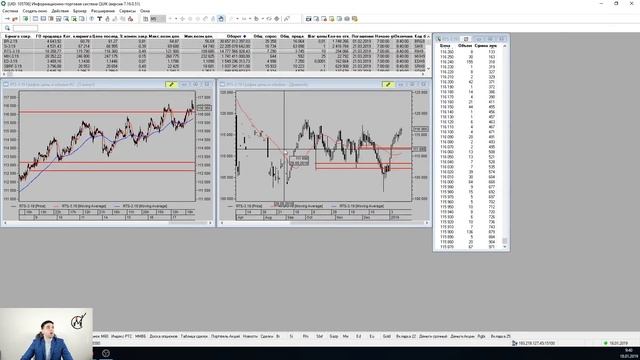Click red Moving Average legend in left chart

click(x=80, y=206)
